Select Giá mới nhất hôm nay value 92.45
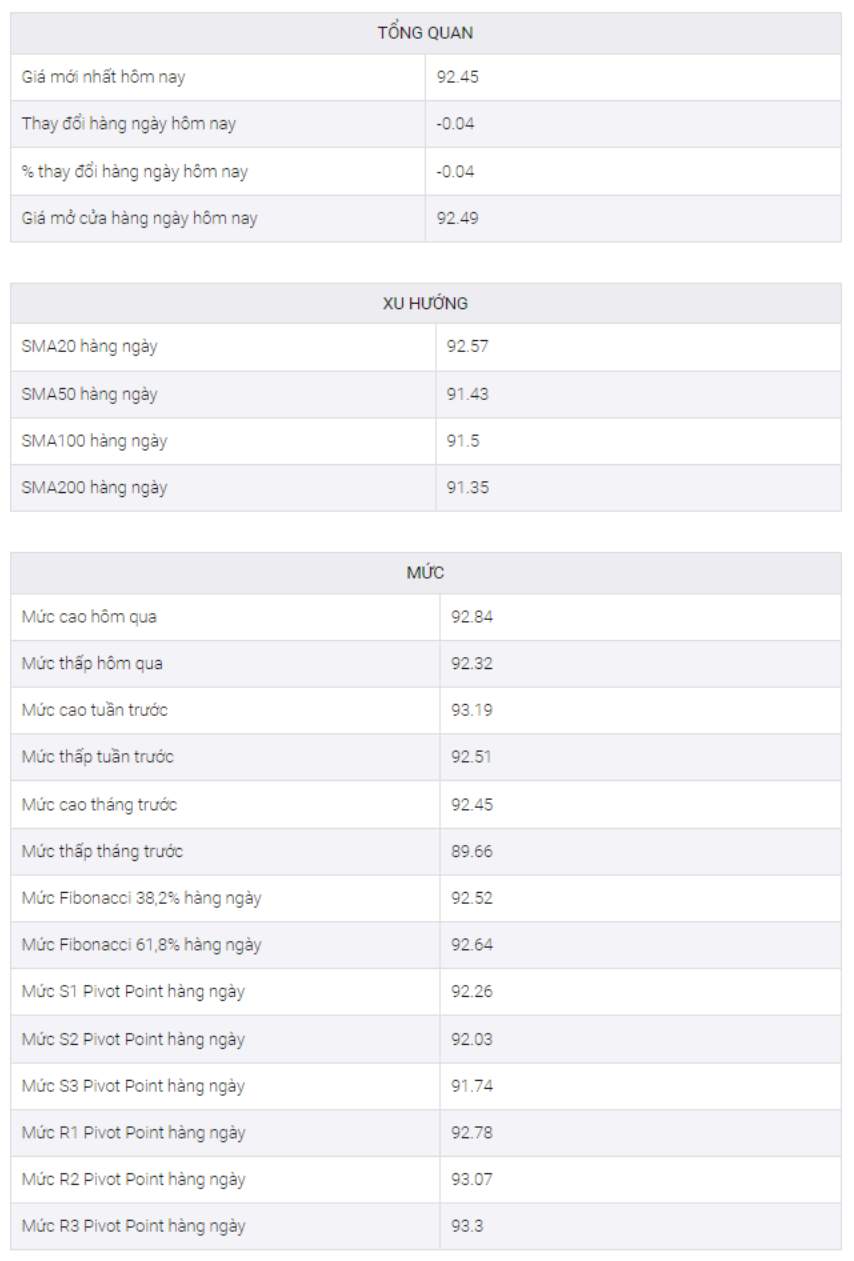 pyautogui.click(x=457, y=77)
